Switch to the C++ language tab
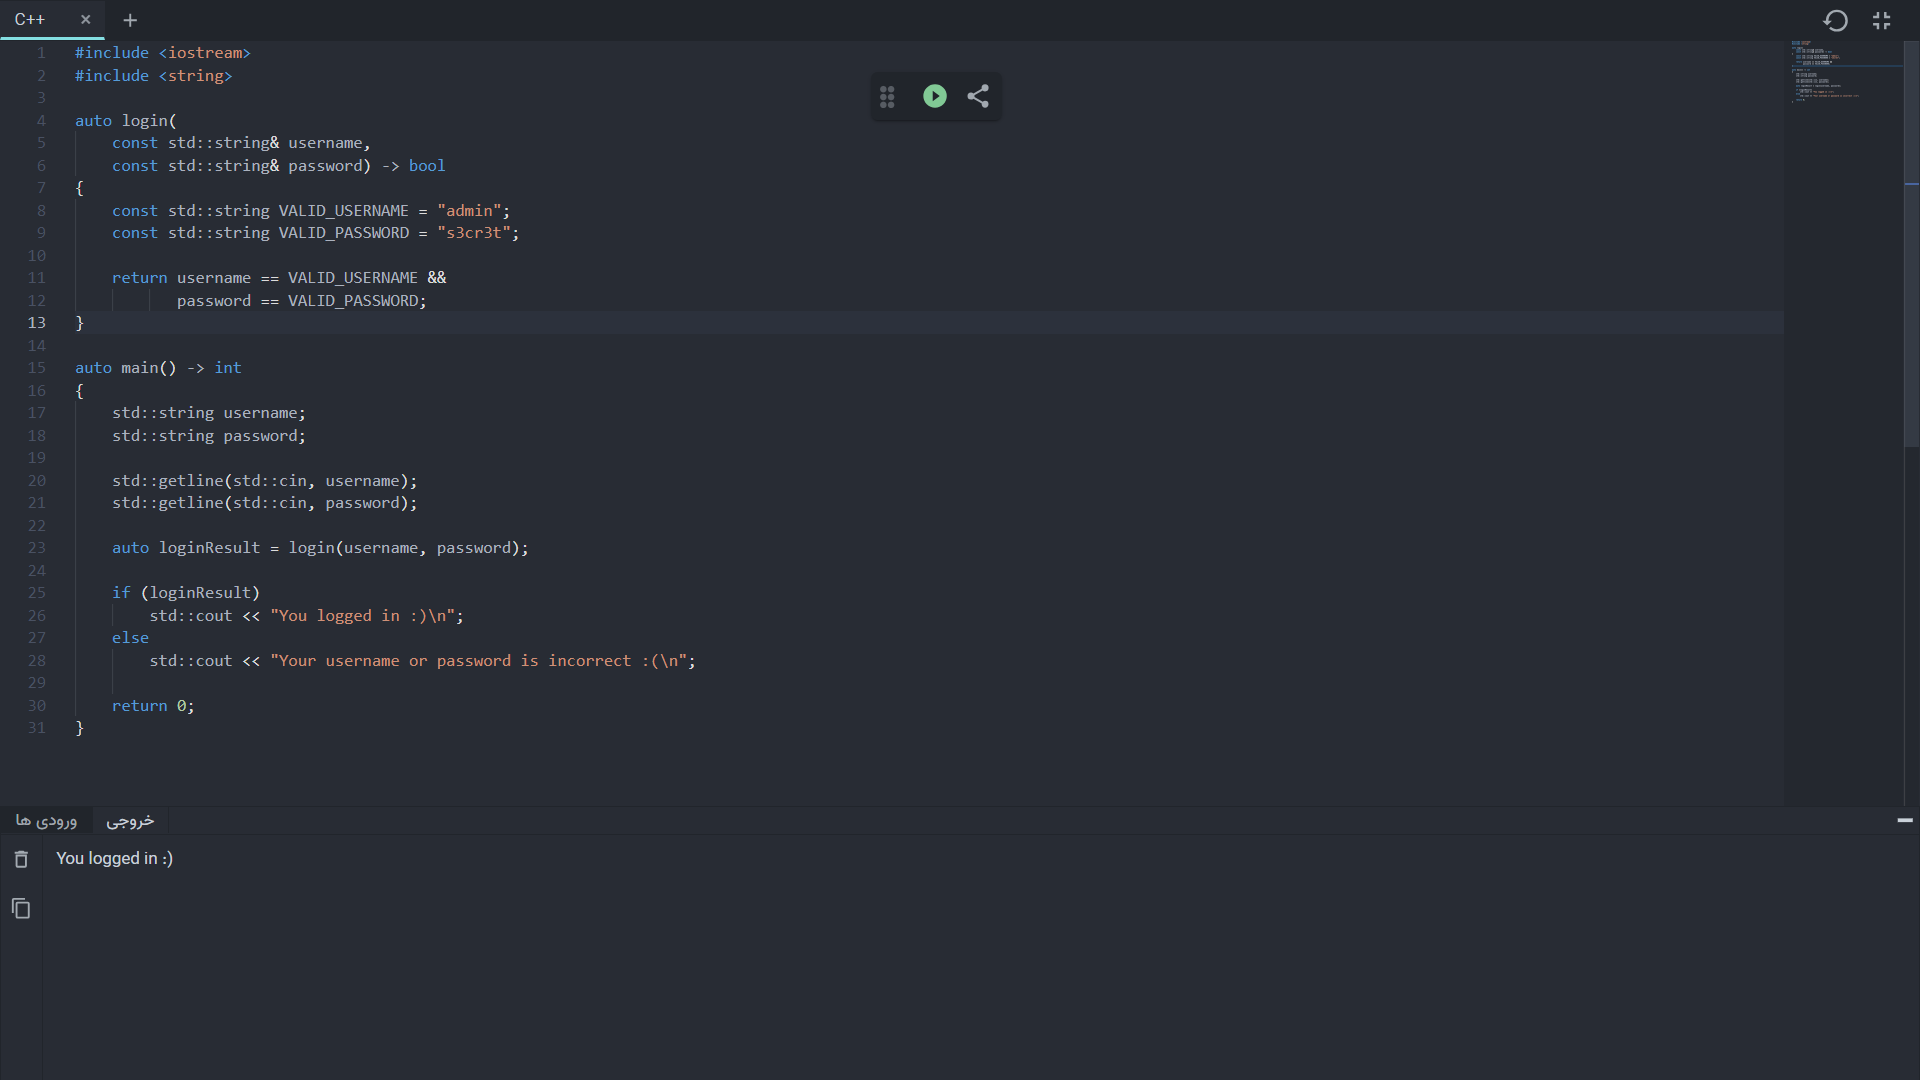This screenshot has height=1080, width=1920. click(32, 20)
